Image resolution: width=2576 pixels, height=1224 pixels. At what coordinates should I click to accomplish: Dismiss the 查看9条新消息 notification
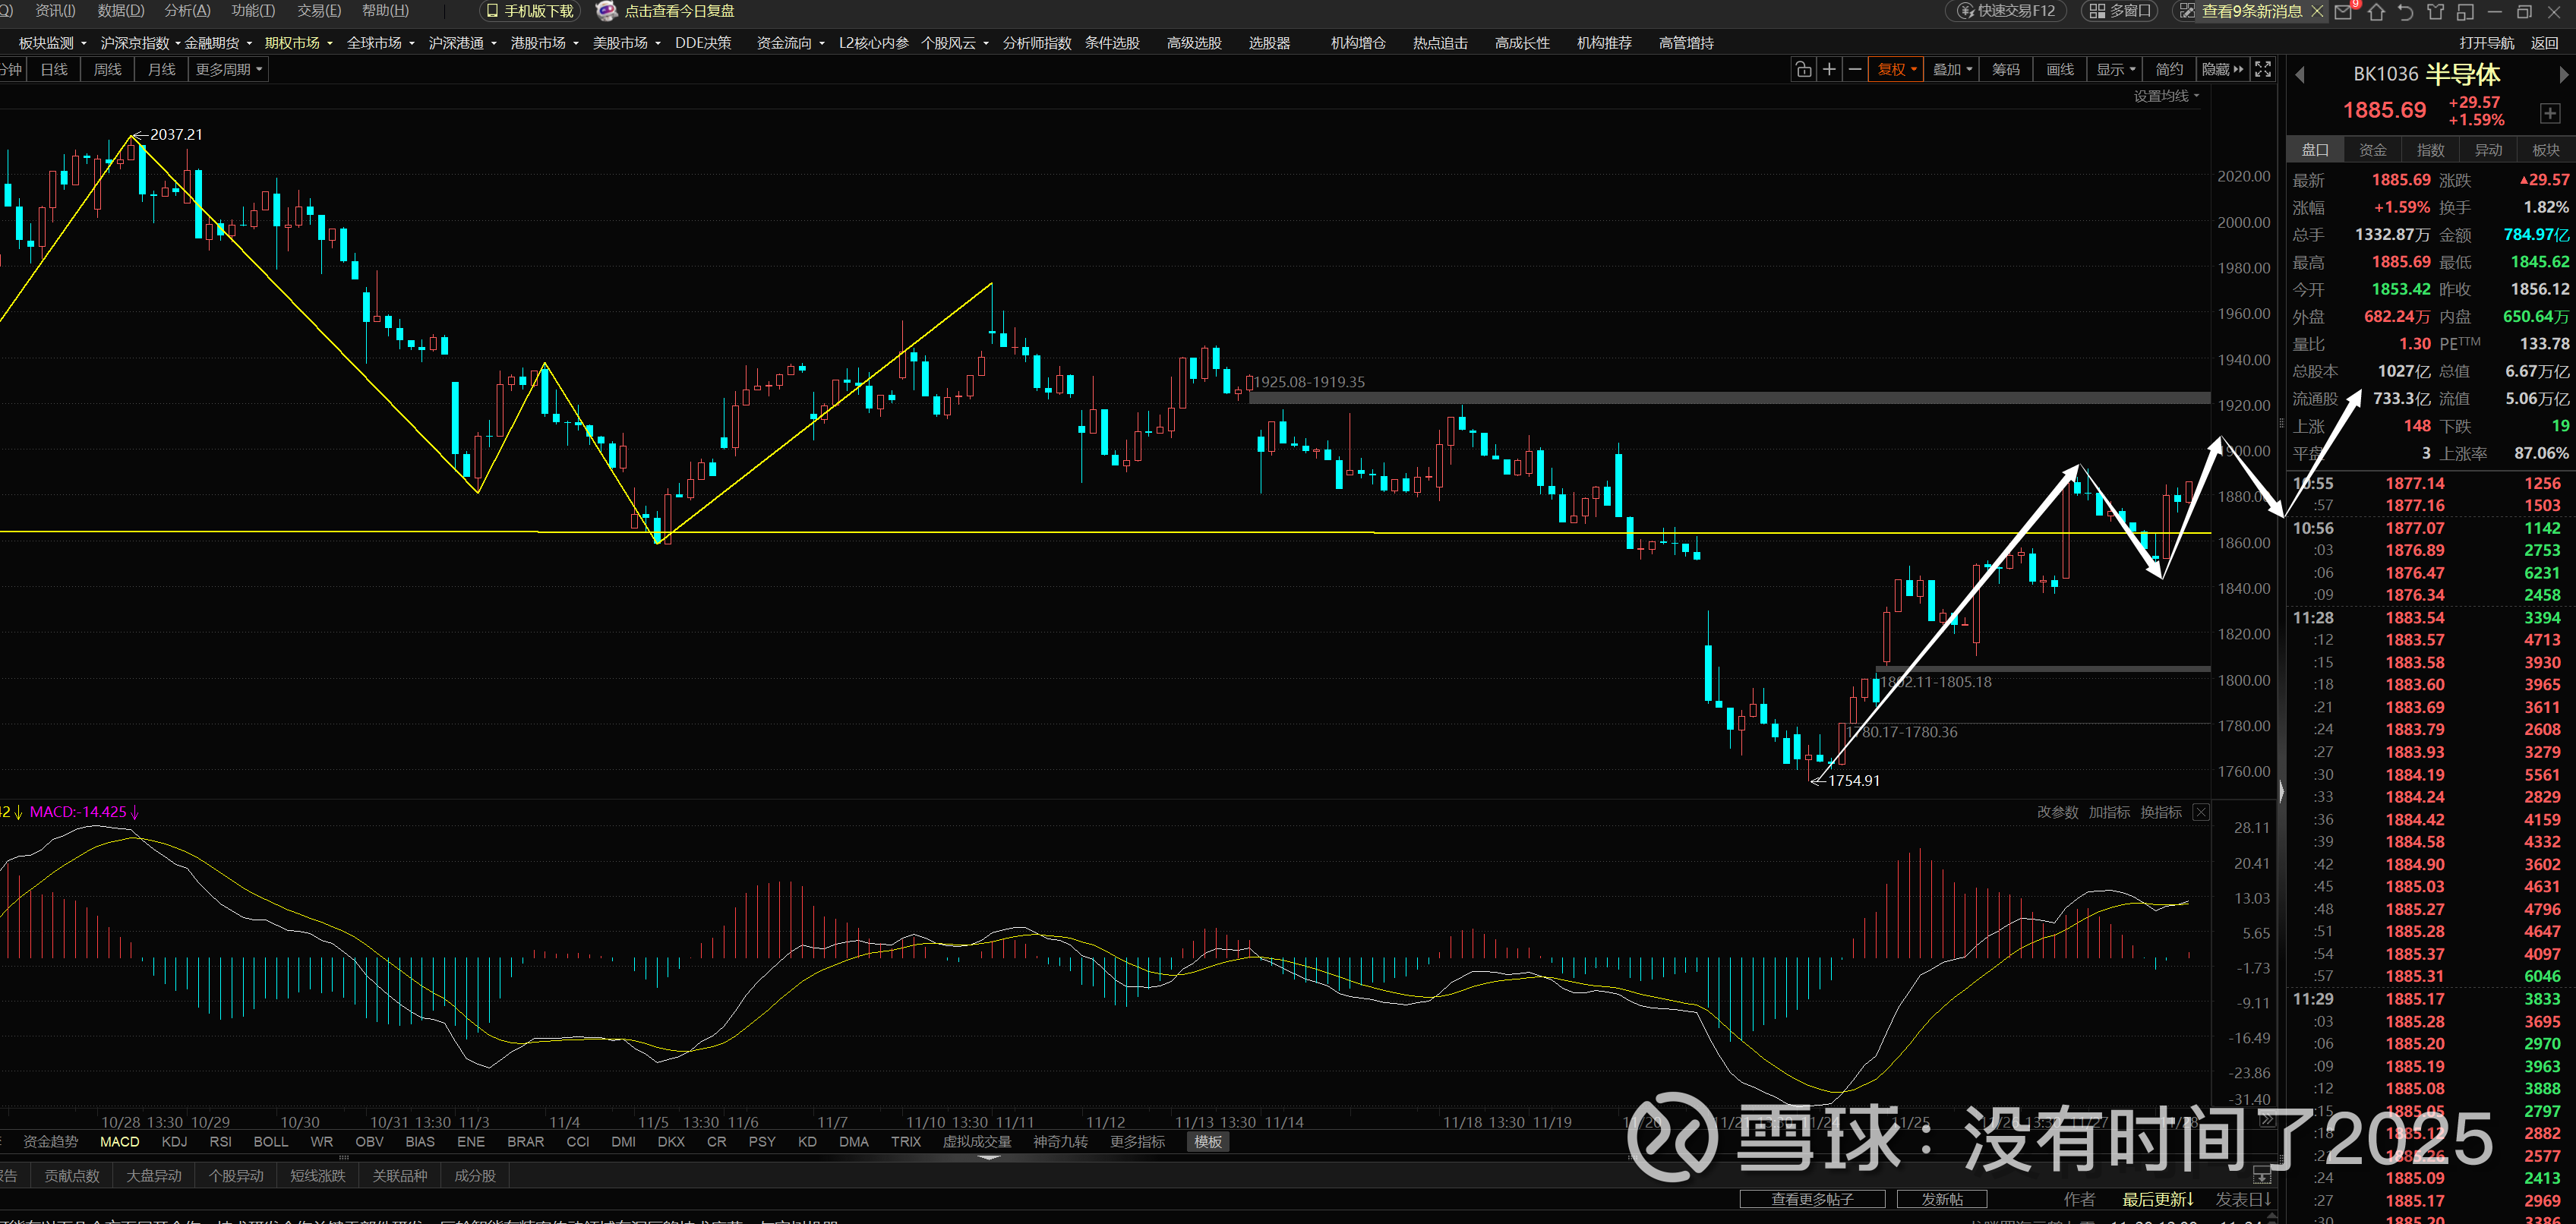(x=2317, y=11)
